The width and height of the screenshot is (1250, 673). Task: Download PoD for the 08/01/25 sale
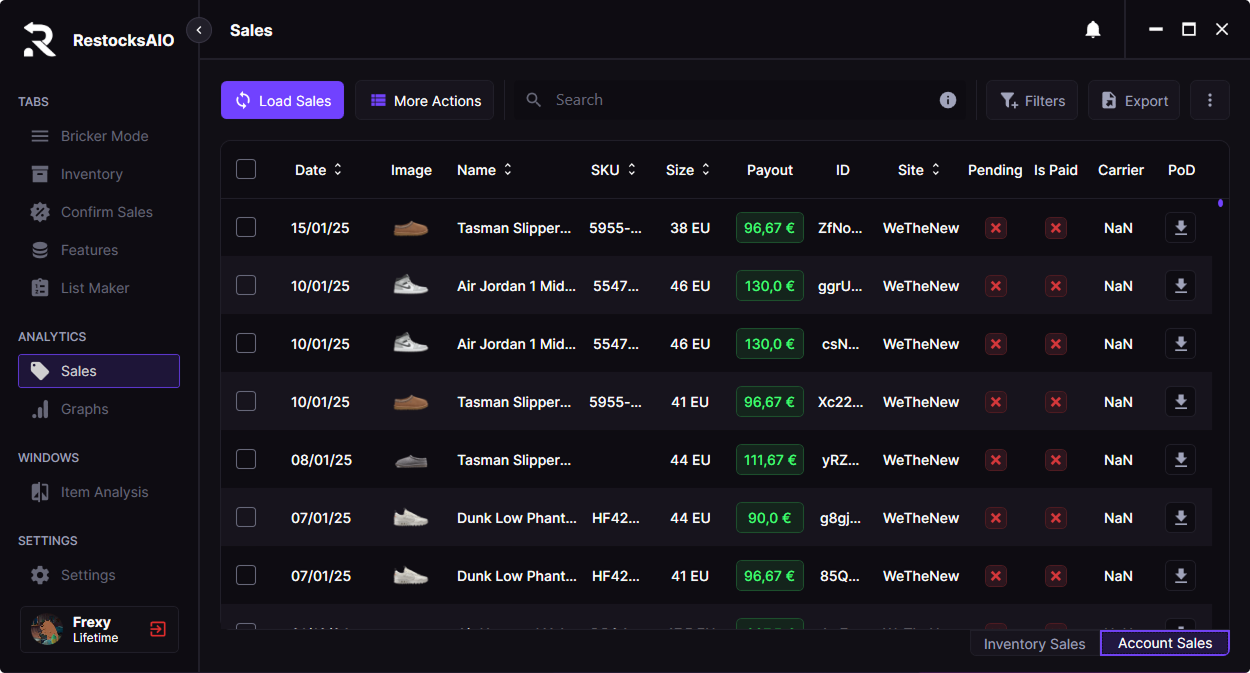click(1180, 460)
